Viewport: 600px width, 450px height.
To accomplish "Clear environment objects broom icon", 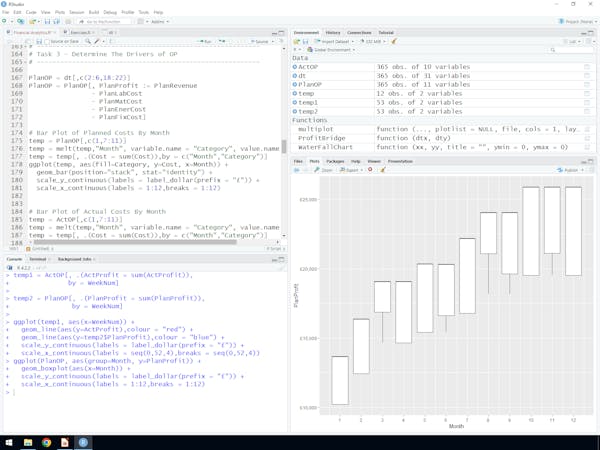I will coord(394,41).
